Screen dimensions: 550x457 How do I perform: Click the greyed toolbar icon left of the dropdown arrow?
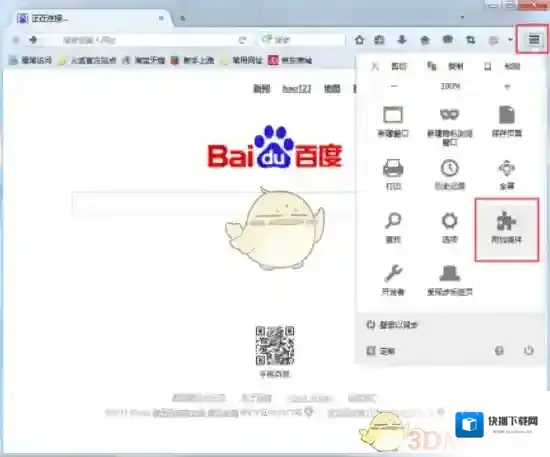point(494,40)
